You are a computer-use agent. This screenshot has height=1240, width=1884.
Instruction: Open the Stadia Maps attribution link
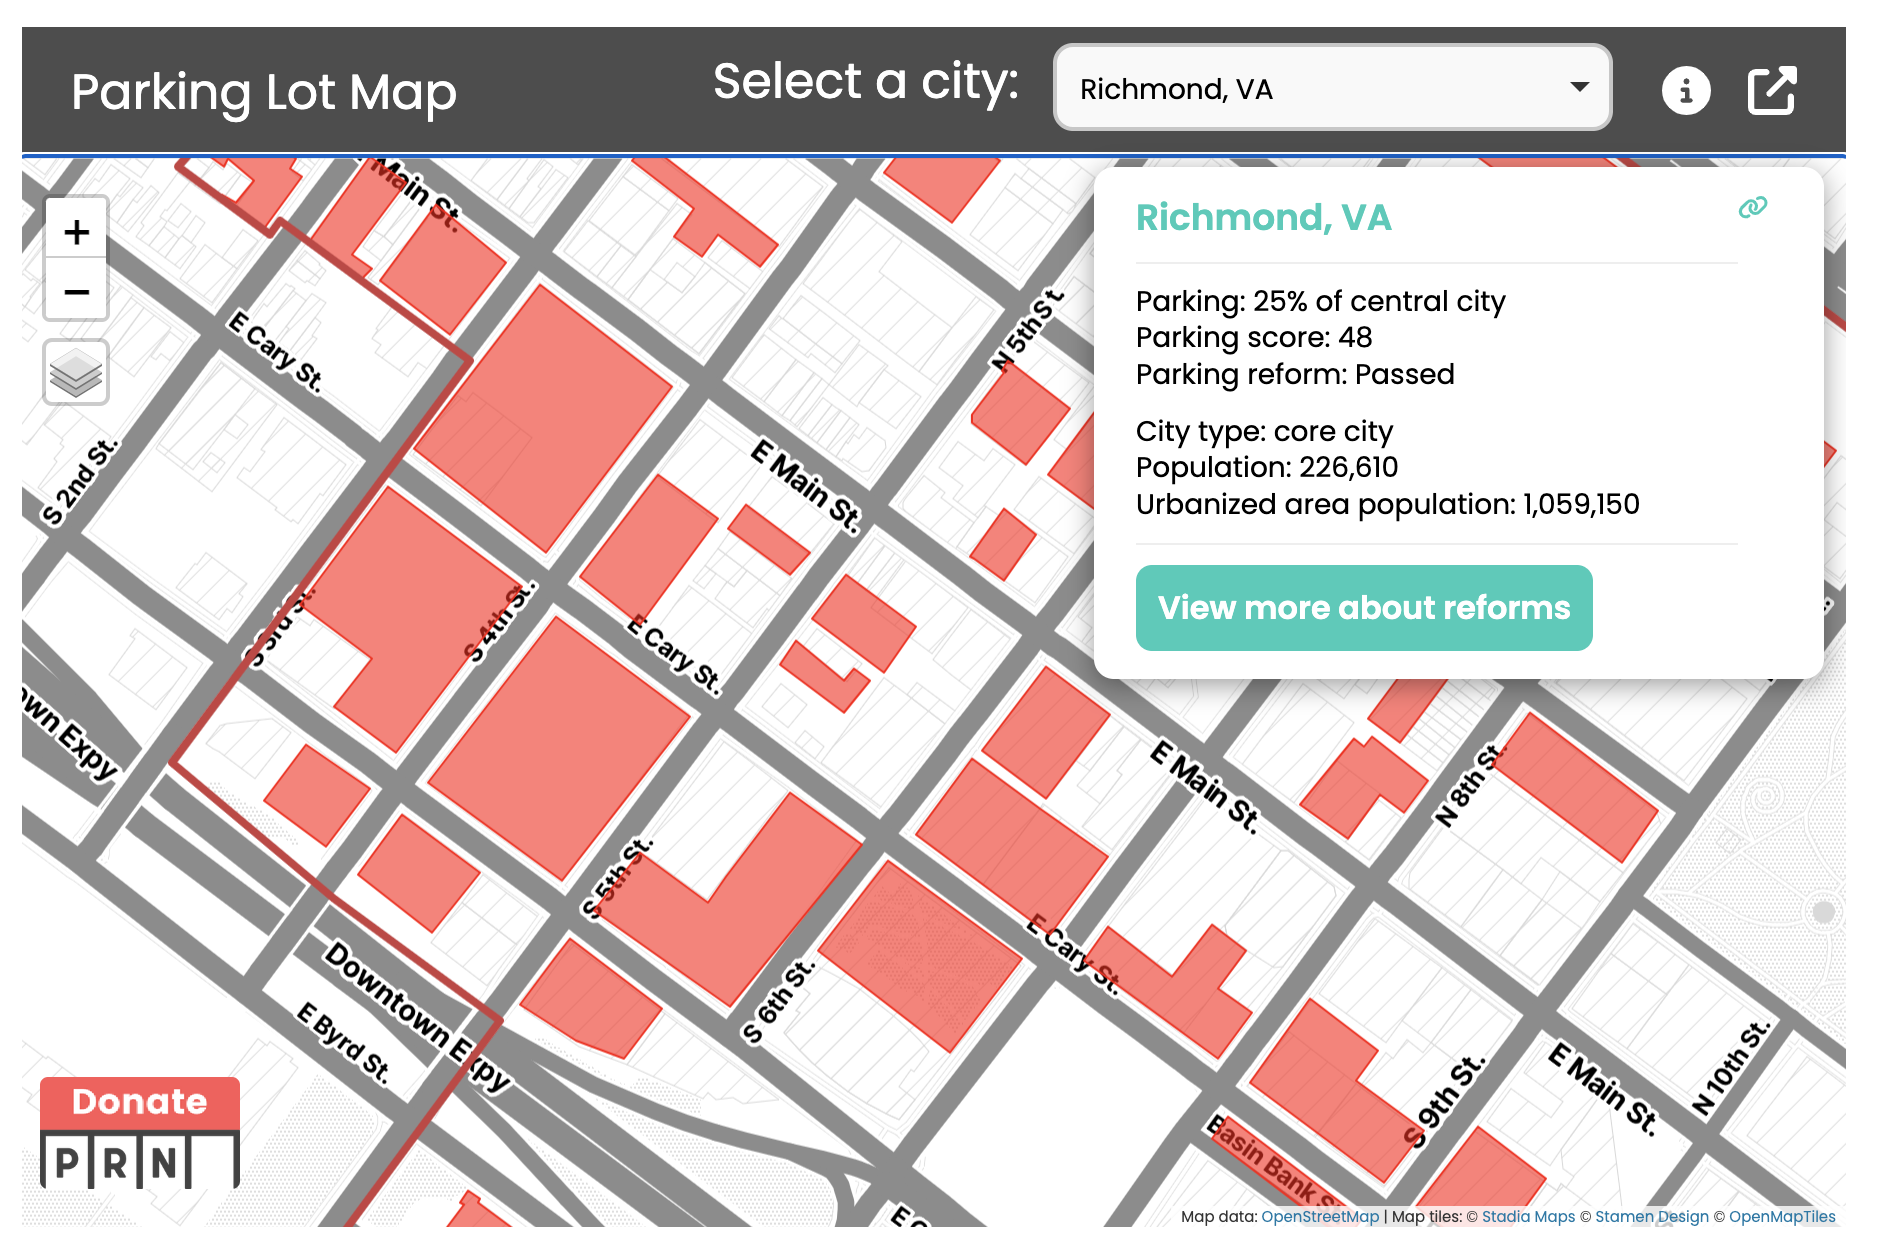point(1527,1217)
